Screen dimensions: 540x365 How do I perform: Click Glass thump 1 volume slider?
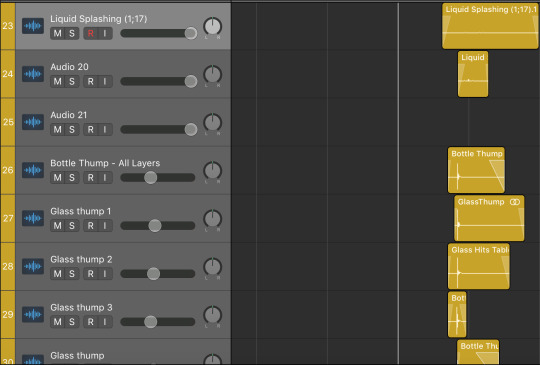pos(158,226)
